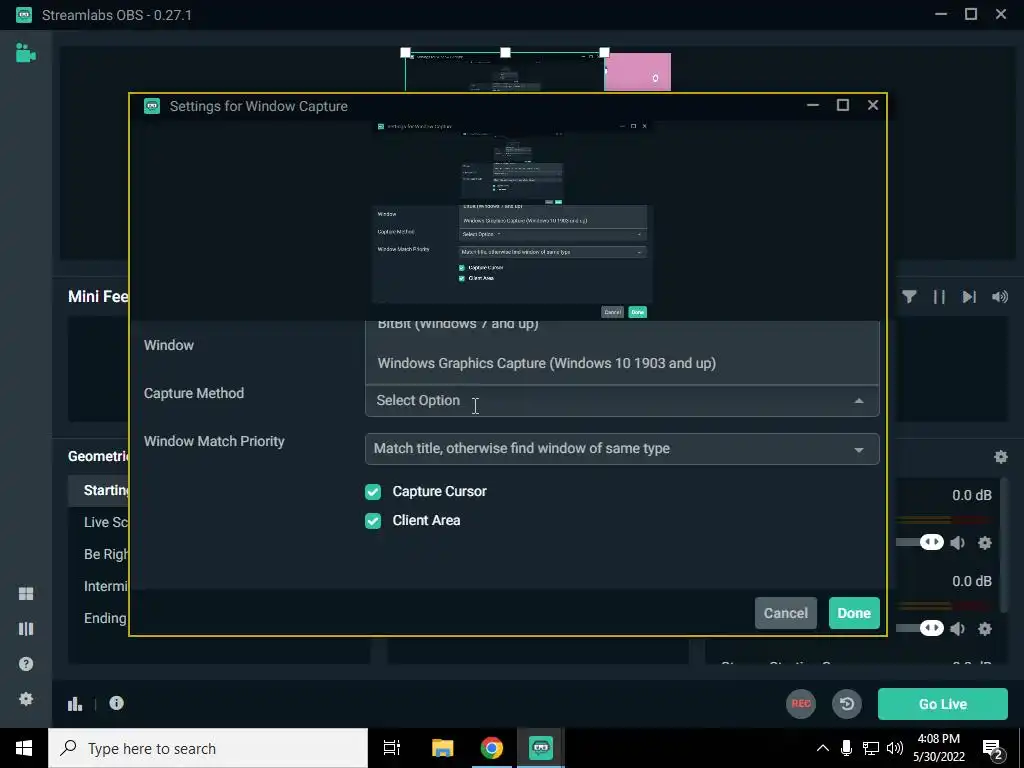
Task: Open mixer advanced settings gear
Action: [1000, 456]
